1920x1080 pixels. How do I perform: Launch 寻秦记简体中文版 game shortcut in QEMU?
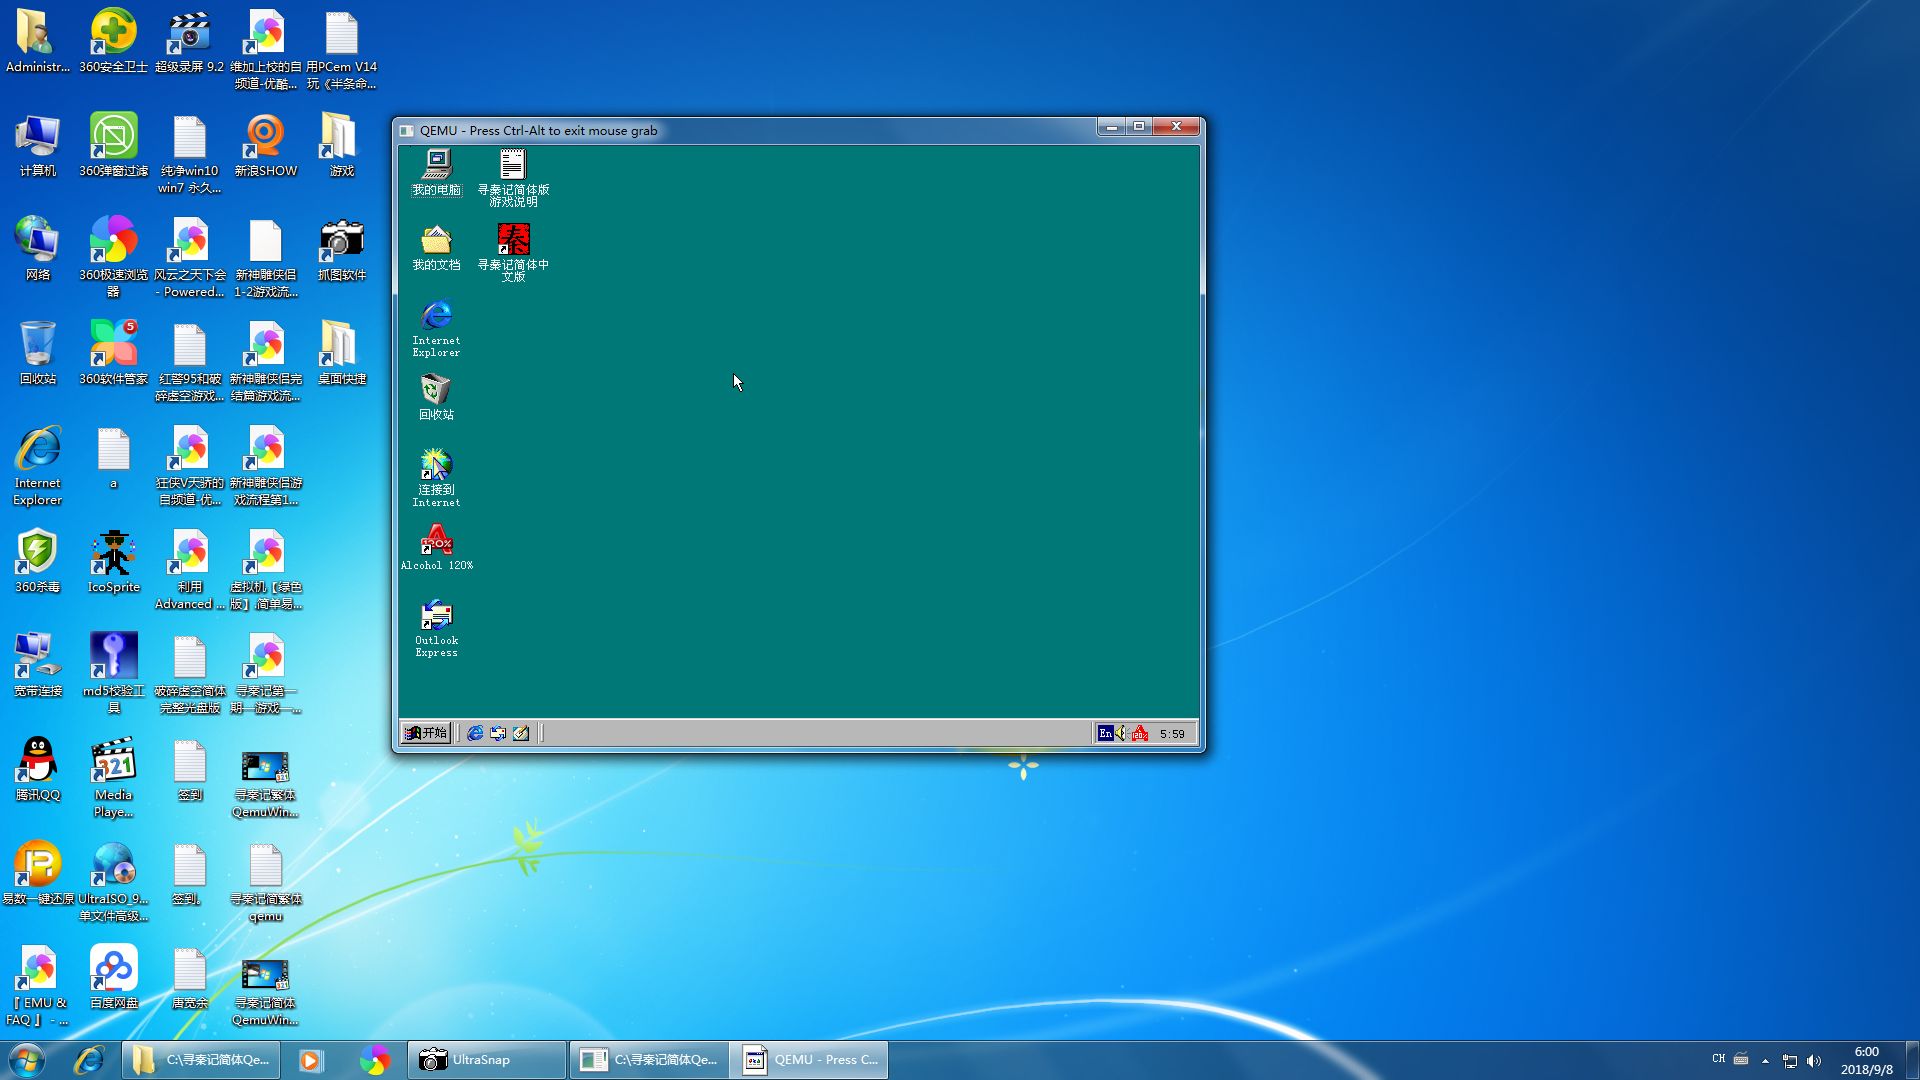pyautogui.click(x=513, y=253)
